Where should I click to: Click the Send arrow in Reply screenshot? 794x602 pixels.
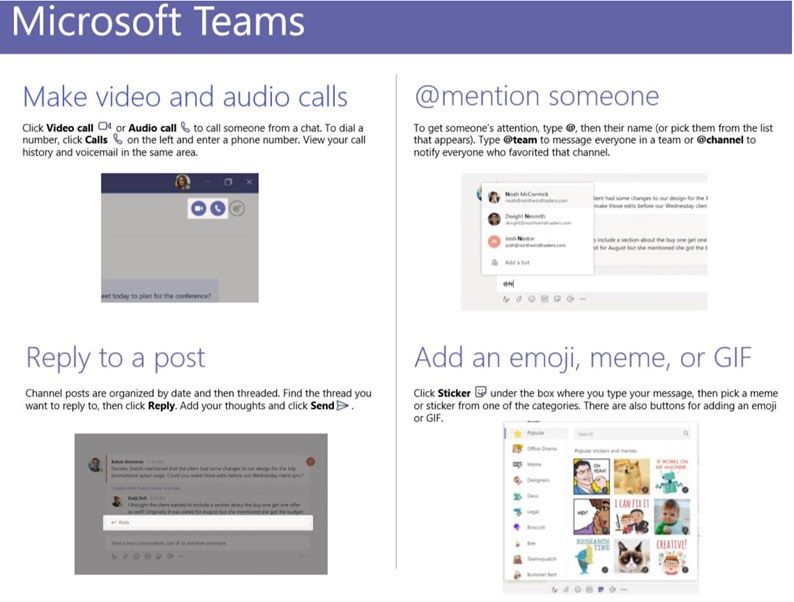(x=301, y=556)
